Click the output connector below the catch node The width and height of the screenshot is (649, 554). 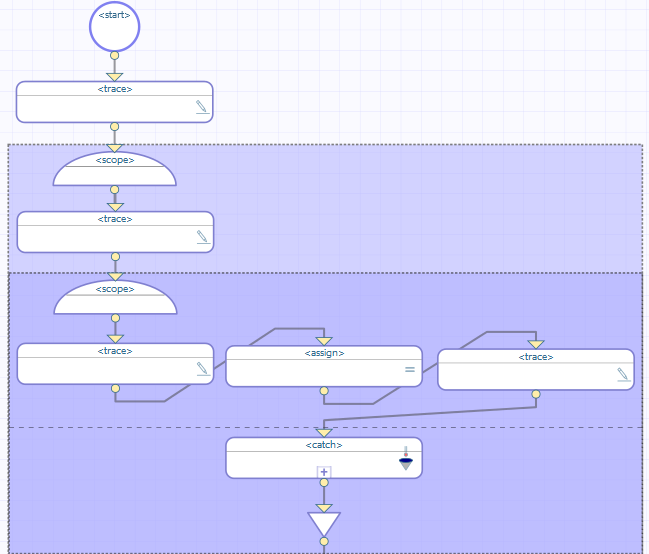(x=324, y=483)
